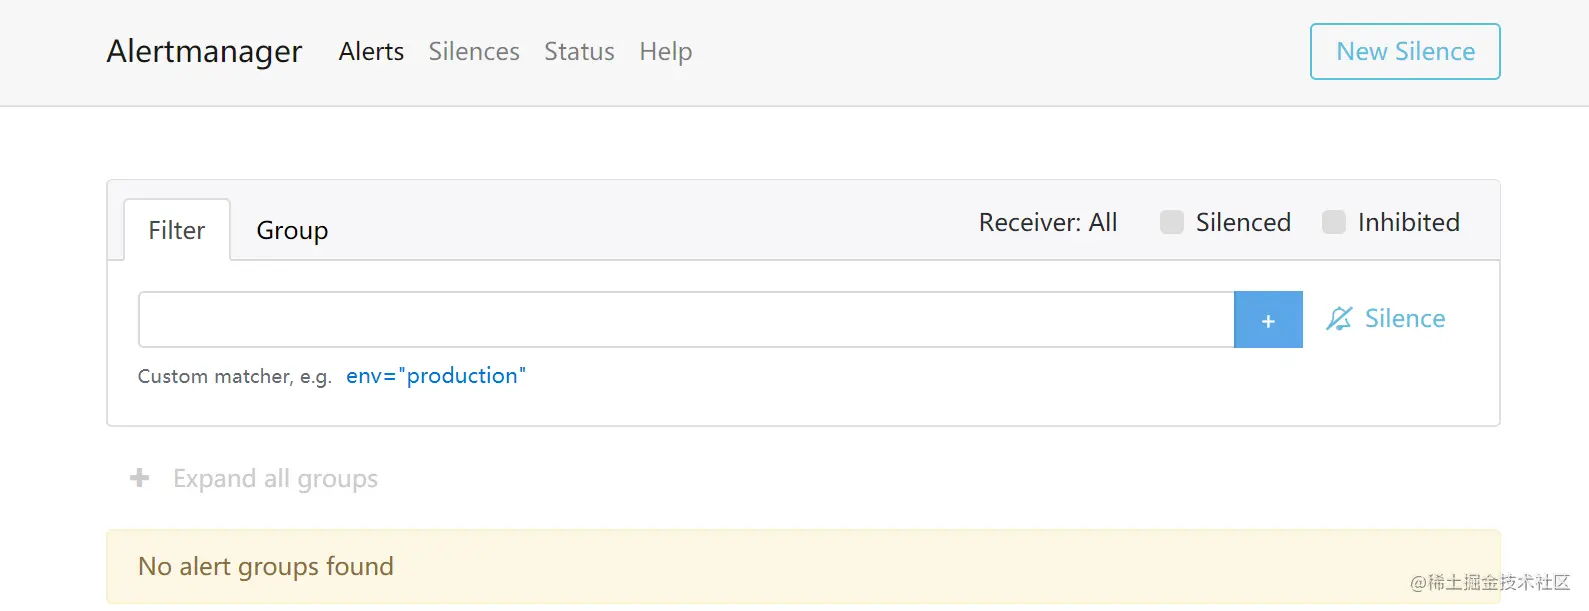Select the Filter tab
Viewport: 1589px width, 611px height.
click(x=177, y=230)
